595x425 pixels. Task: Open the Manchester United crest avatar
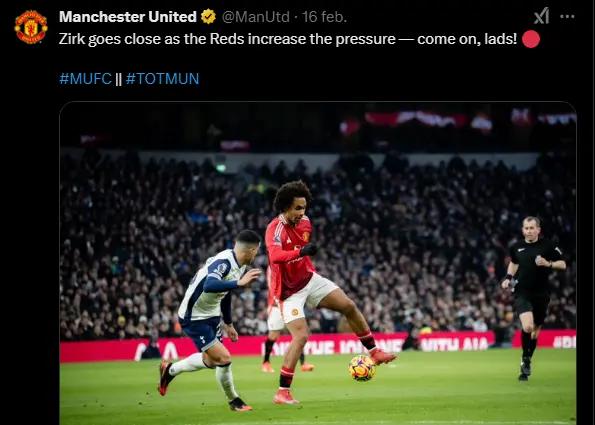31,27
